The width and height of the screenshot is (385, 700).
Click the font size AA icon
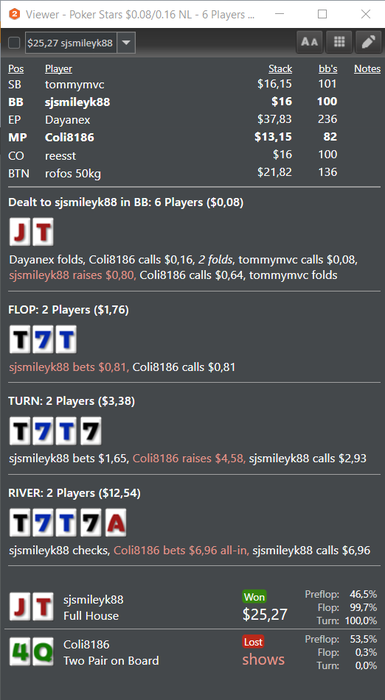click(x=309, y=42)
